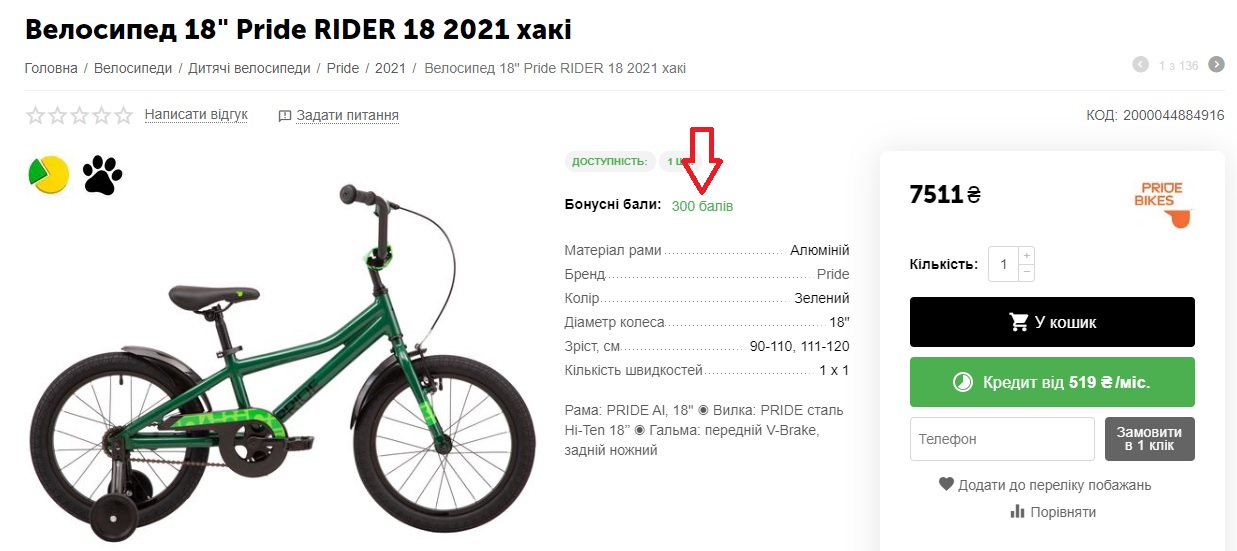
Task: Increase quantity with plus stepper
Action: (1026, 256)
